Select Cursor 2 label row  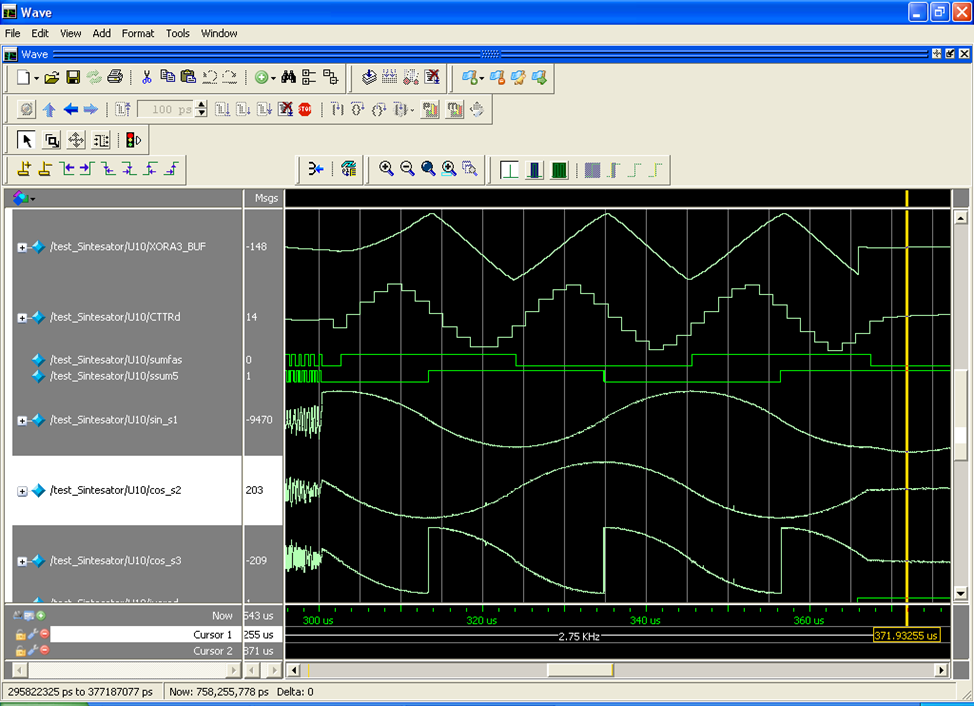click(145, 651)
